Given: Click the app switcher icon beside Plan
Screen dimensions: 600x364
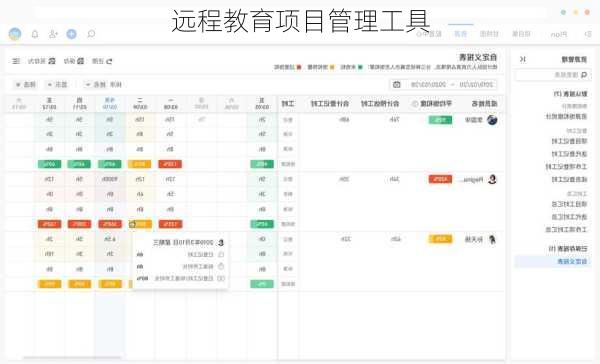Looking at the screenshot, I should coord(588,34).
